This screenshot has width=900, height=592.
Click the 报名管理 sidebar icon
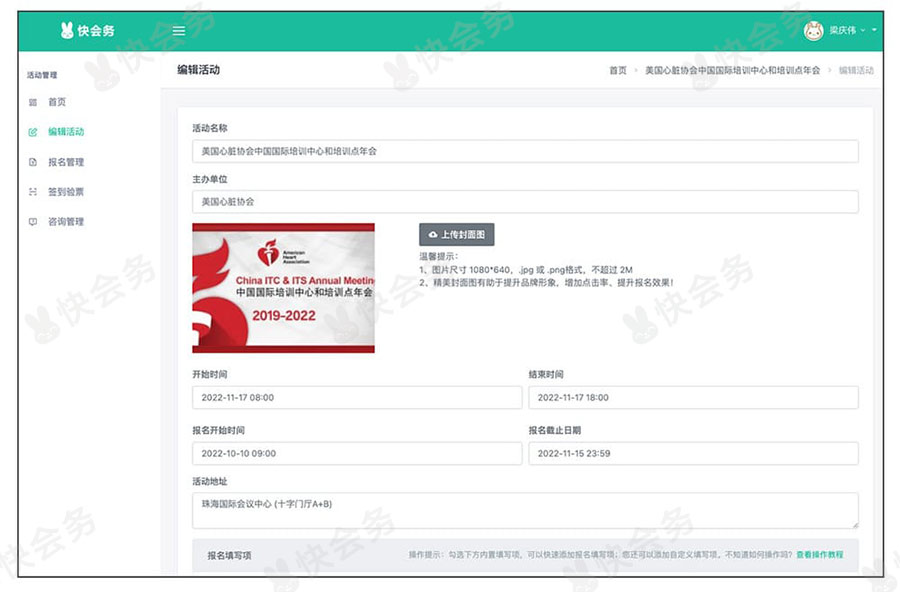33,162
